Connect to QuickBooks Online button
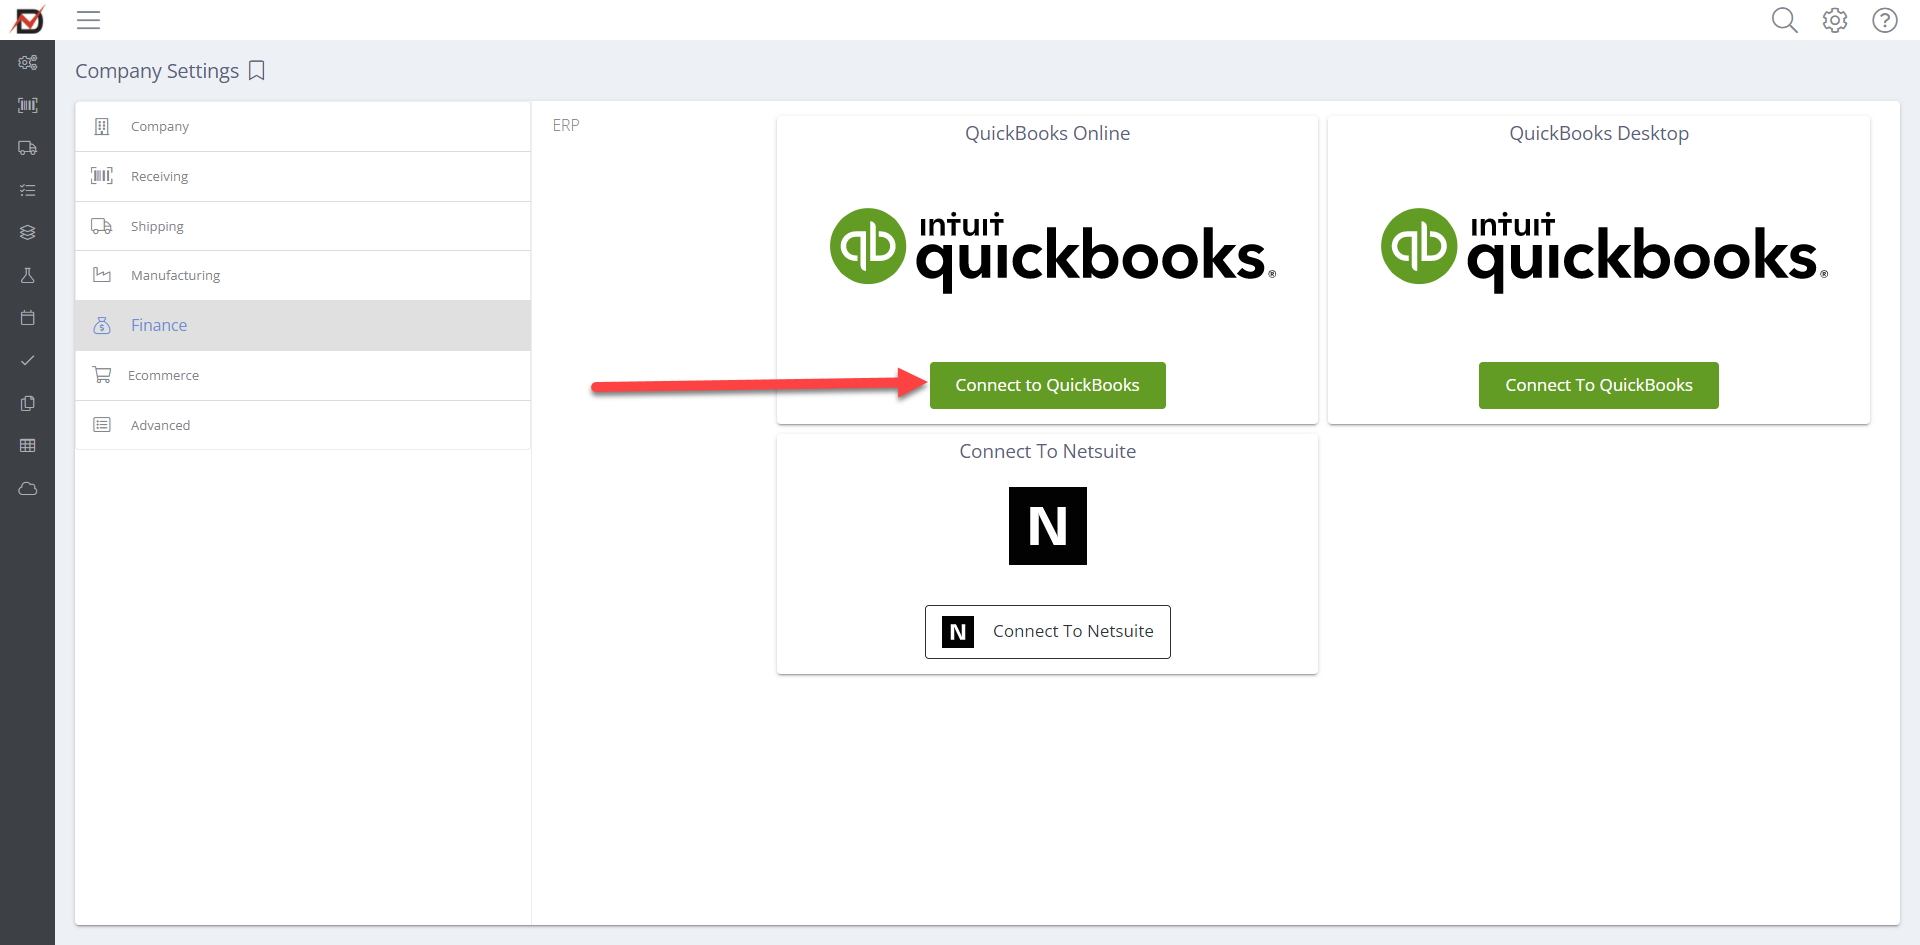Image resolution: width=1920 pixels, height=945 pixels. click(1047, 385)
